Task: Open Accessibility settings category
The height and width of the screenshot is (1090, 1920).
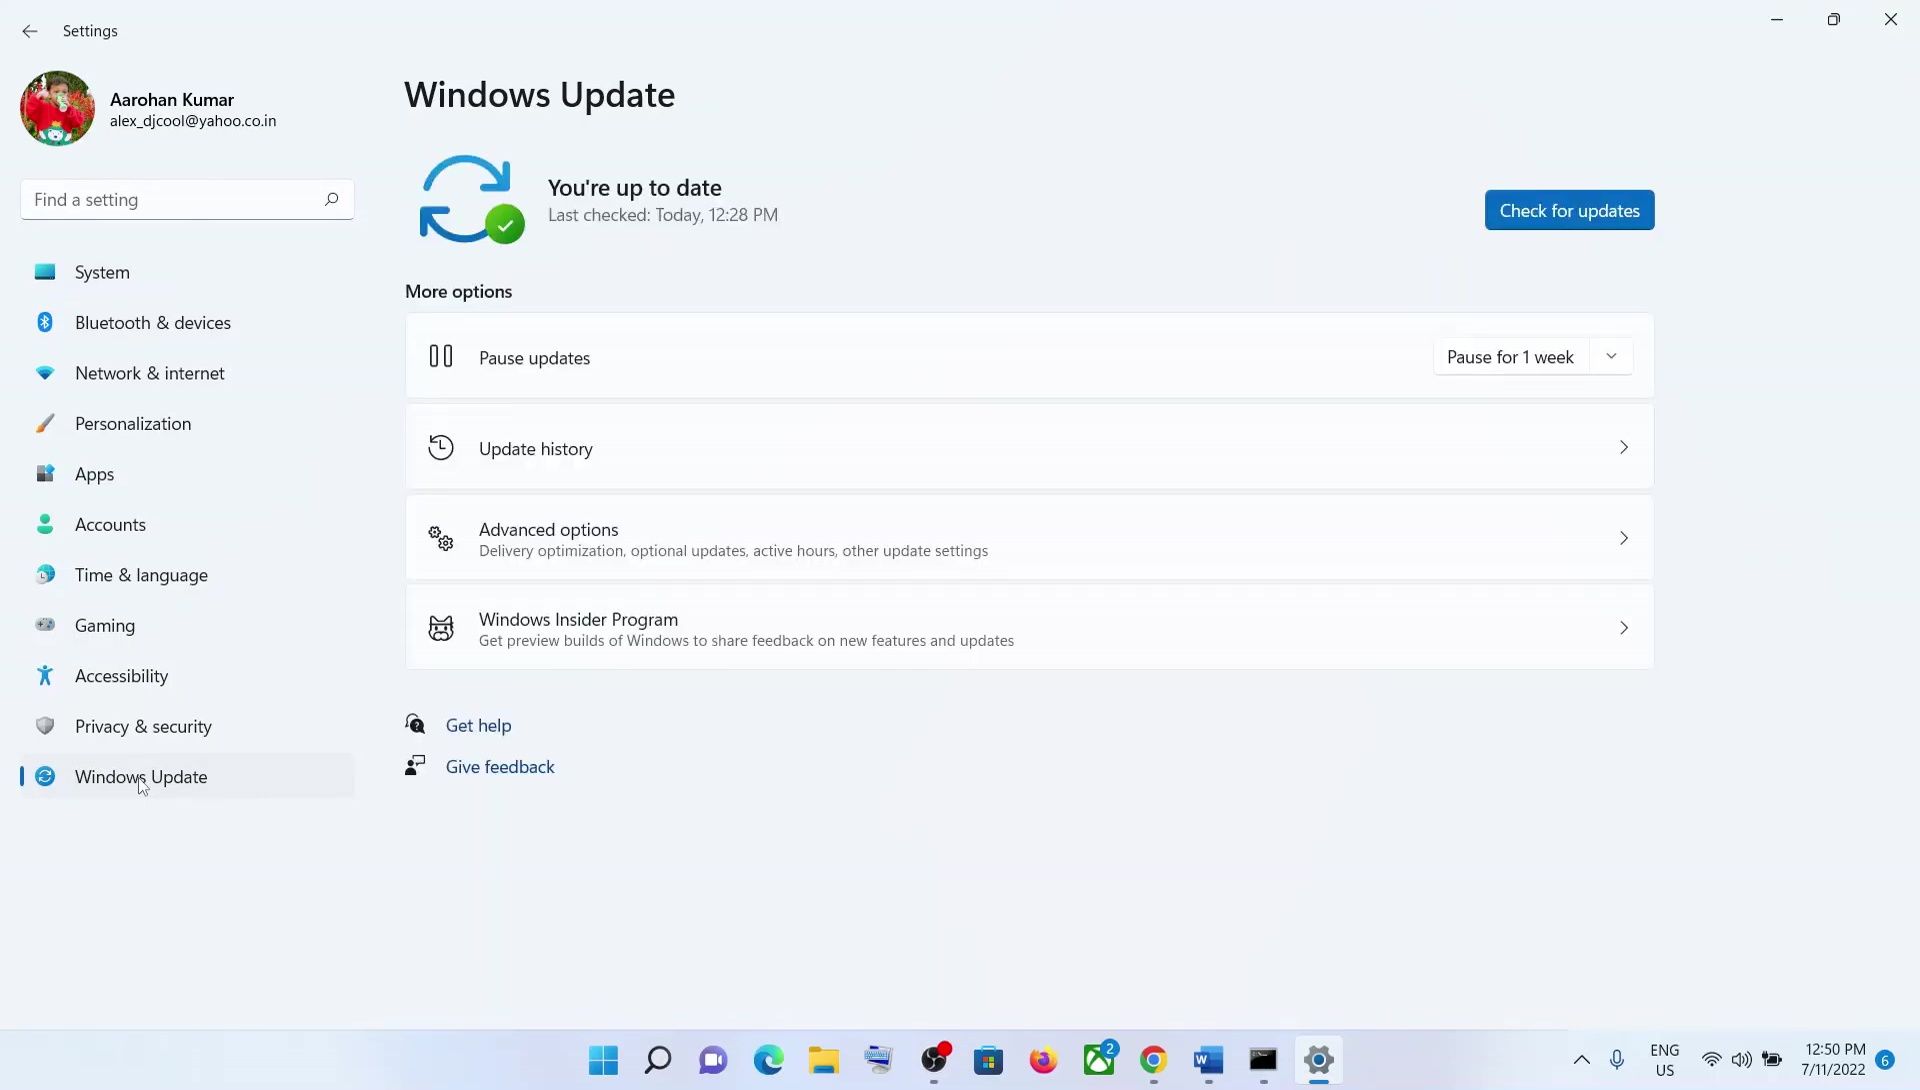Action: tap(187, 676)
